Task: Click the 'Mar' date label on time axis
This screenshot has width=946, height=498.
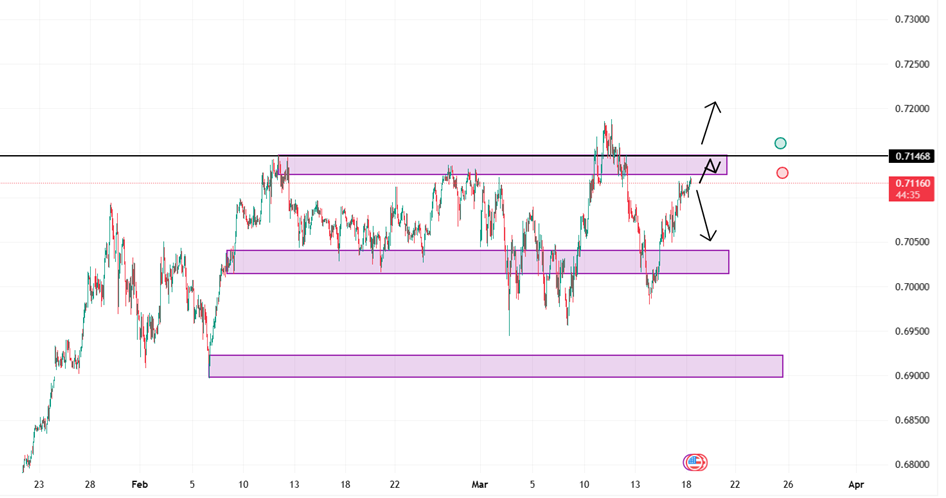Action: point(481,484)
